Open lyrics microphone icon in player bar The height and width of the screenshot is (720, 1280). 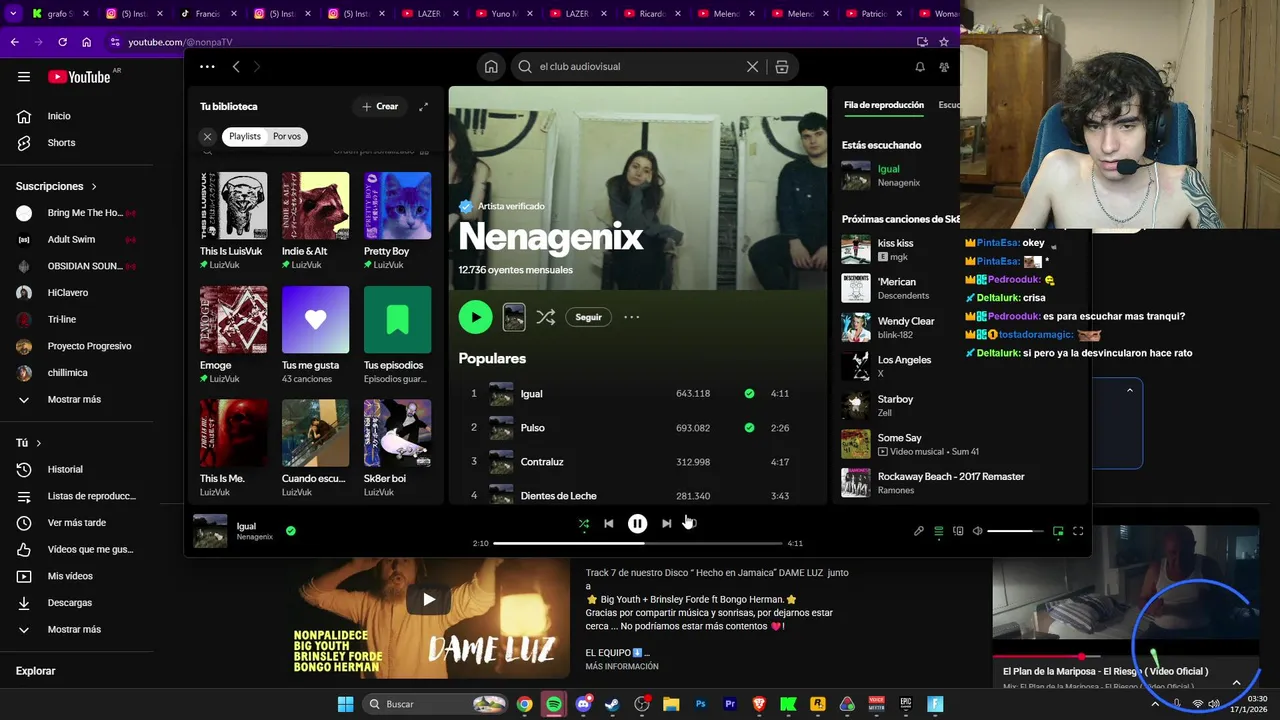point(919,531)
